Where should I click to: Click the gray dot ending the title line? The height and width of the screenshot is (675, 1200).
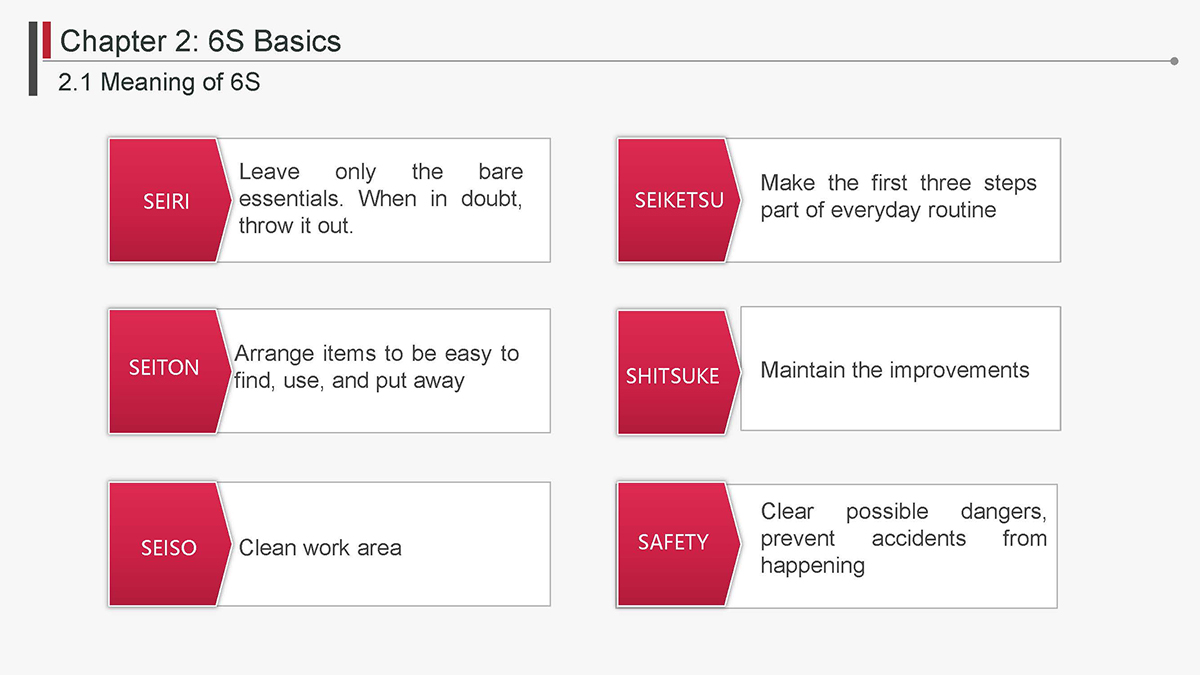(1174, 61)
